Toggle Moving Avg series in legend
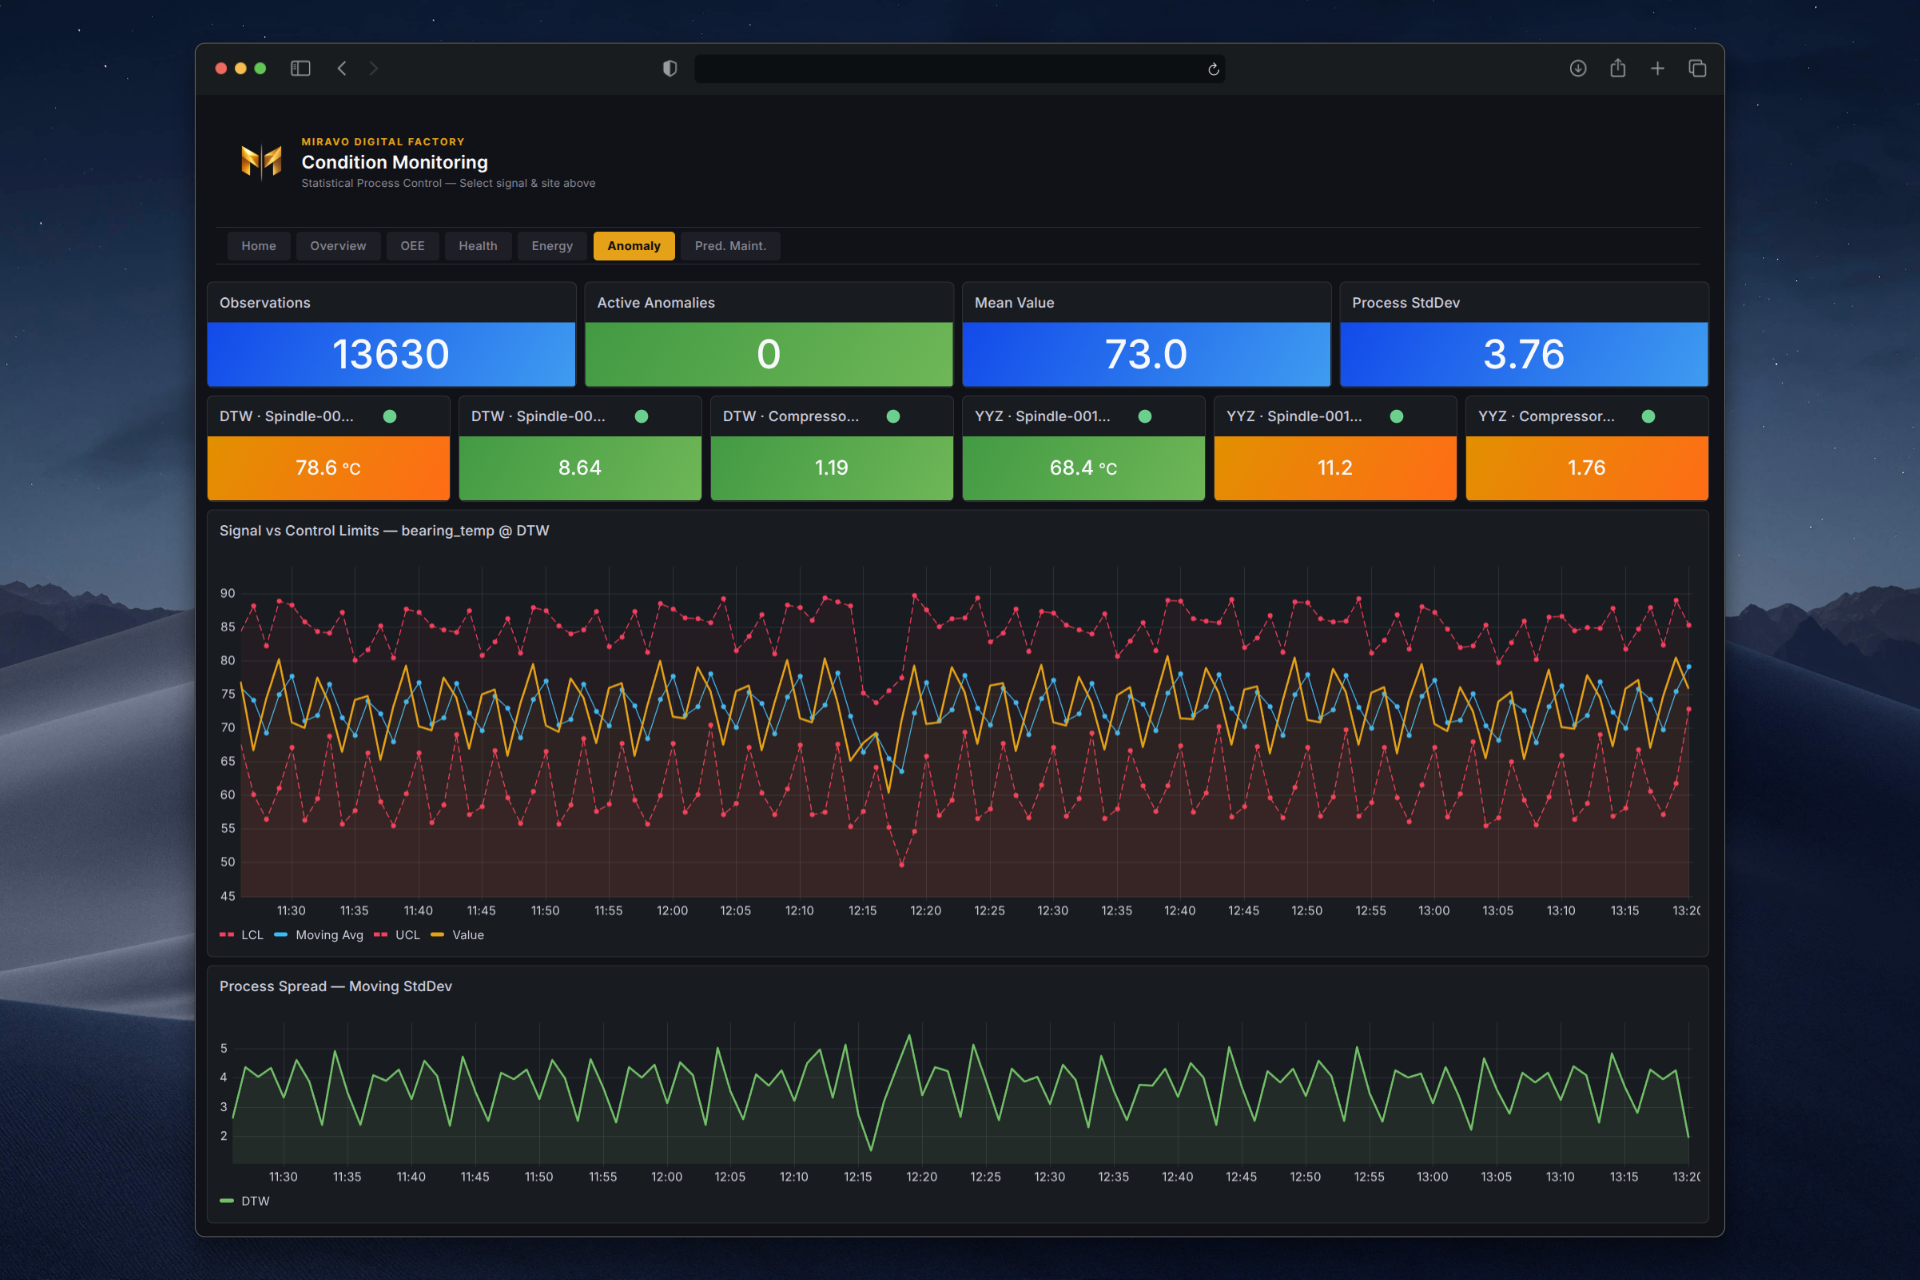 [x=328, y=935]
